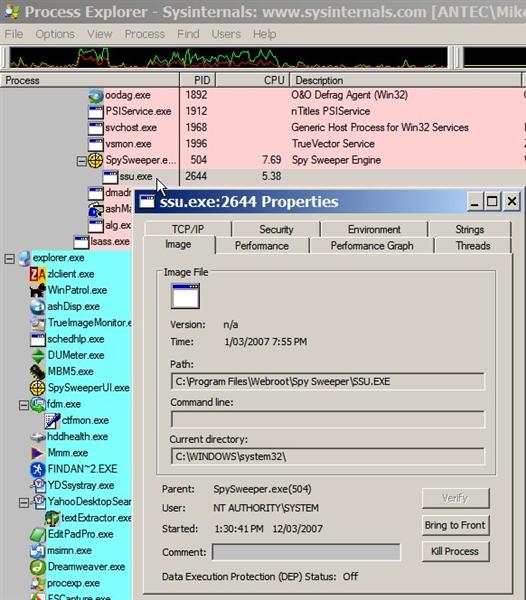Click the CPU usage history graph
Viewport: 526px width, 600px height.
click(228, 57)
